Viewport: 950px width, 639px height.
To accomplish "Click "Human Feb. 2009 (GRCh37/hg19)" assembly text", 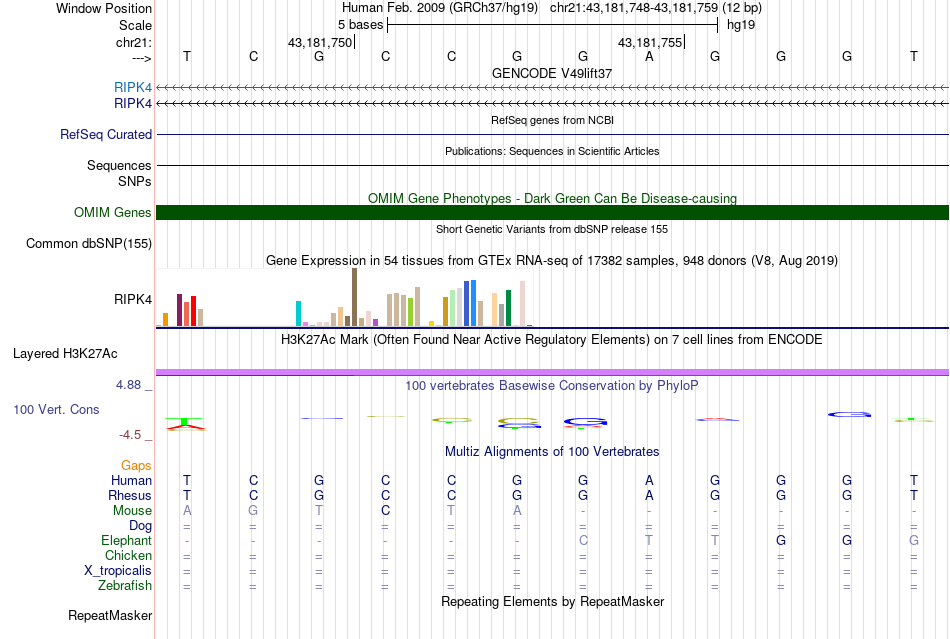I will (x=440, y=8).
